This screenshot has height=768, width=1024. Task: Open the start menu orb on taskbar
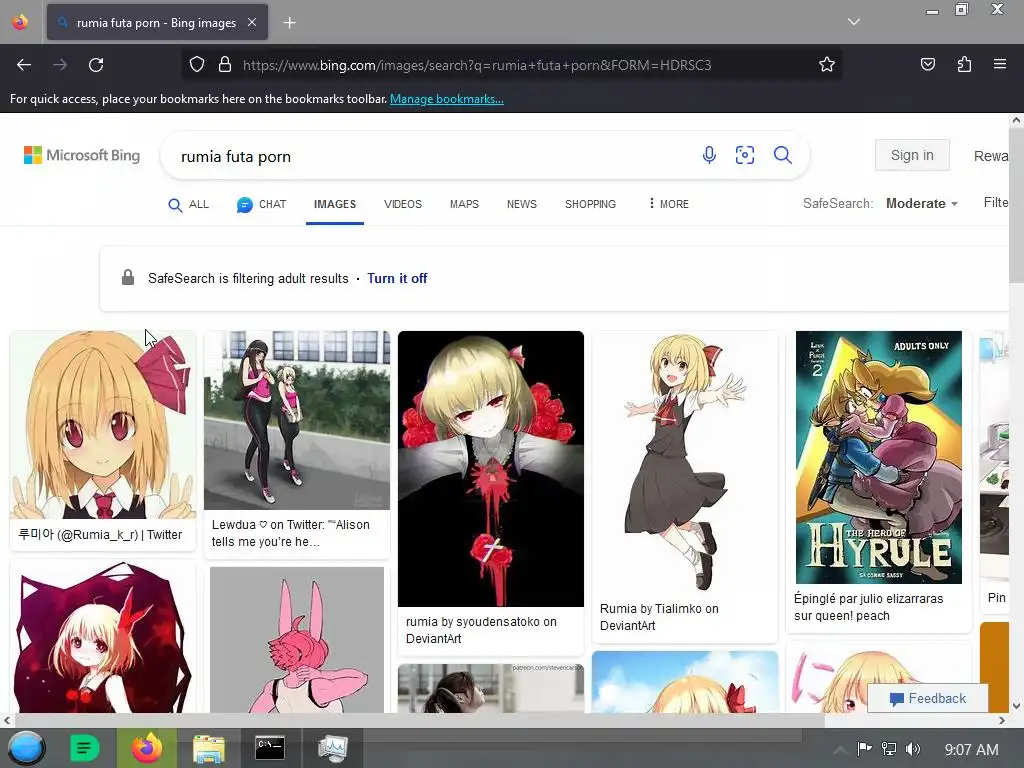26,748
